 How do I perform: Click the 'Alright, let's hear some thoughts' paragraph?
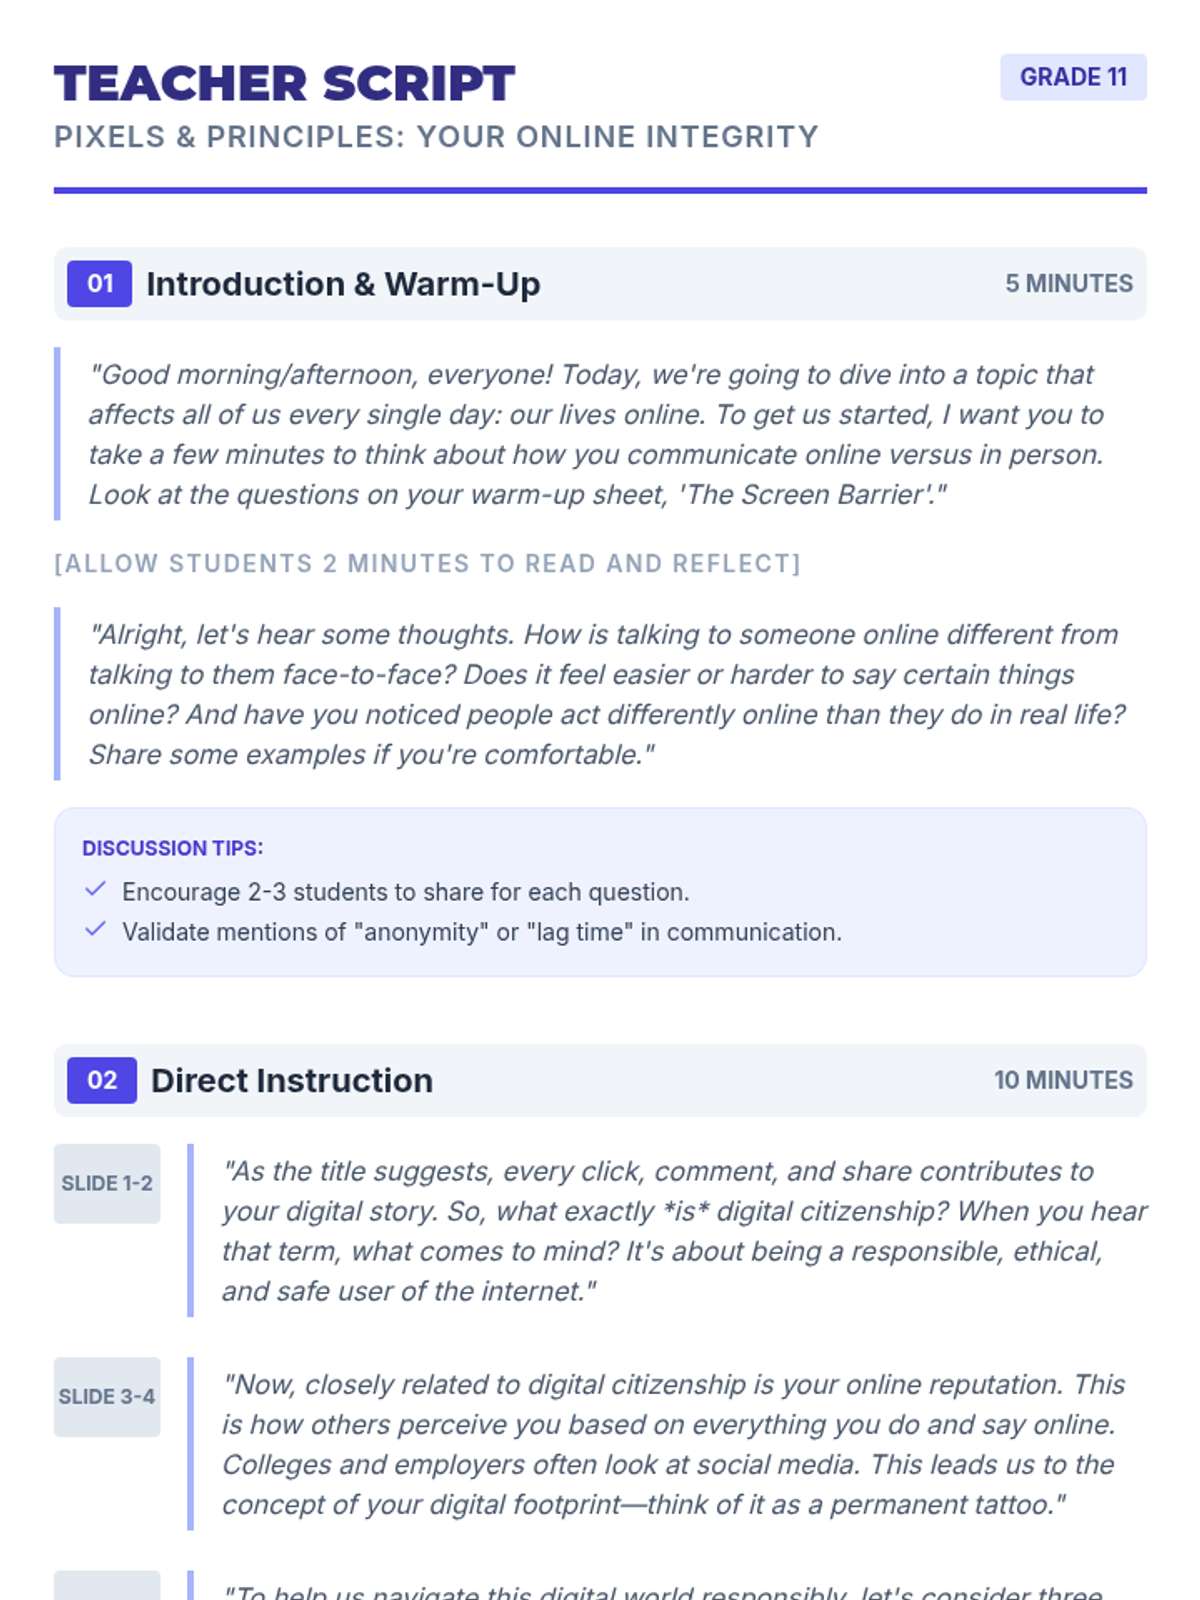tap(606, 694)
